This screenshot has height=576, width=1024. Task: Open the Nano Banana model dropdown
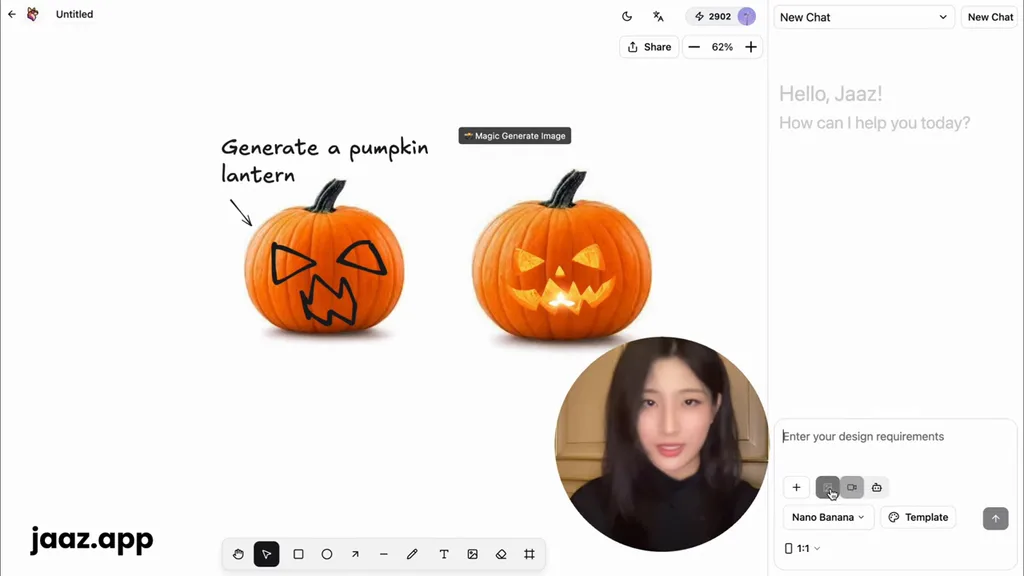(x=828, y=517)
